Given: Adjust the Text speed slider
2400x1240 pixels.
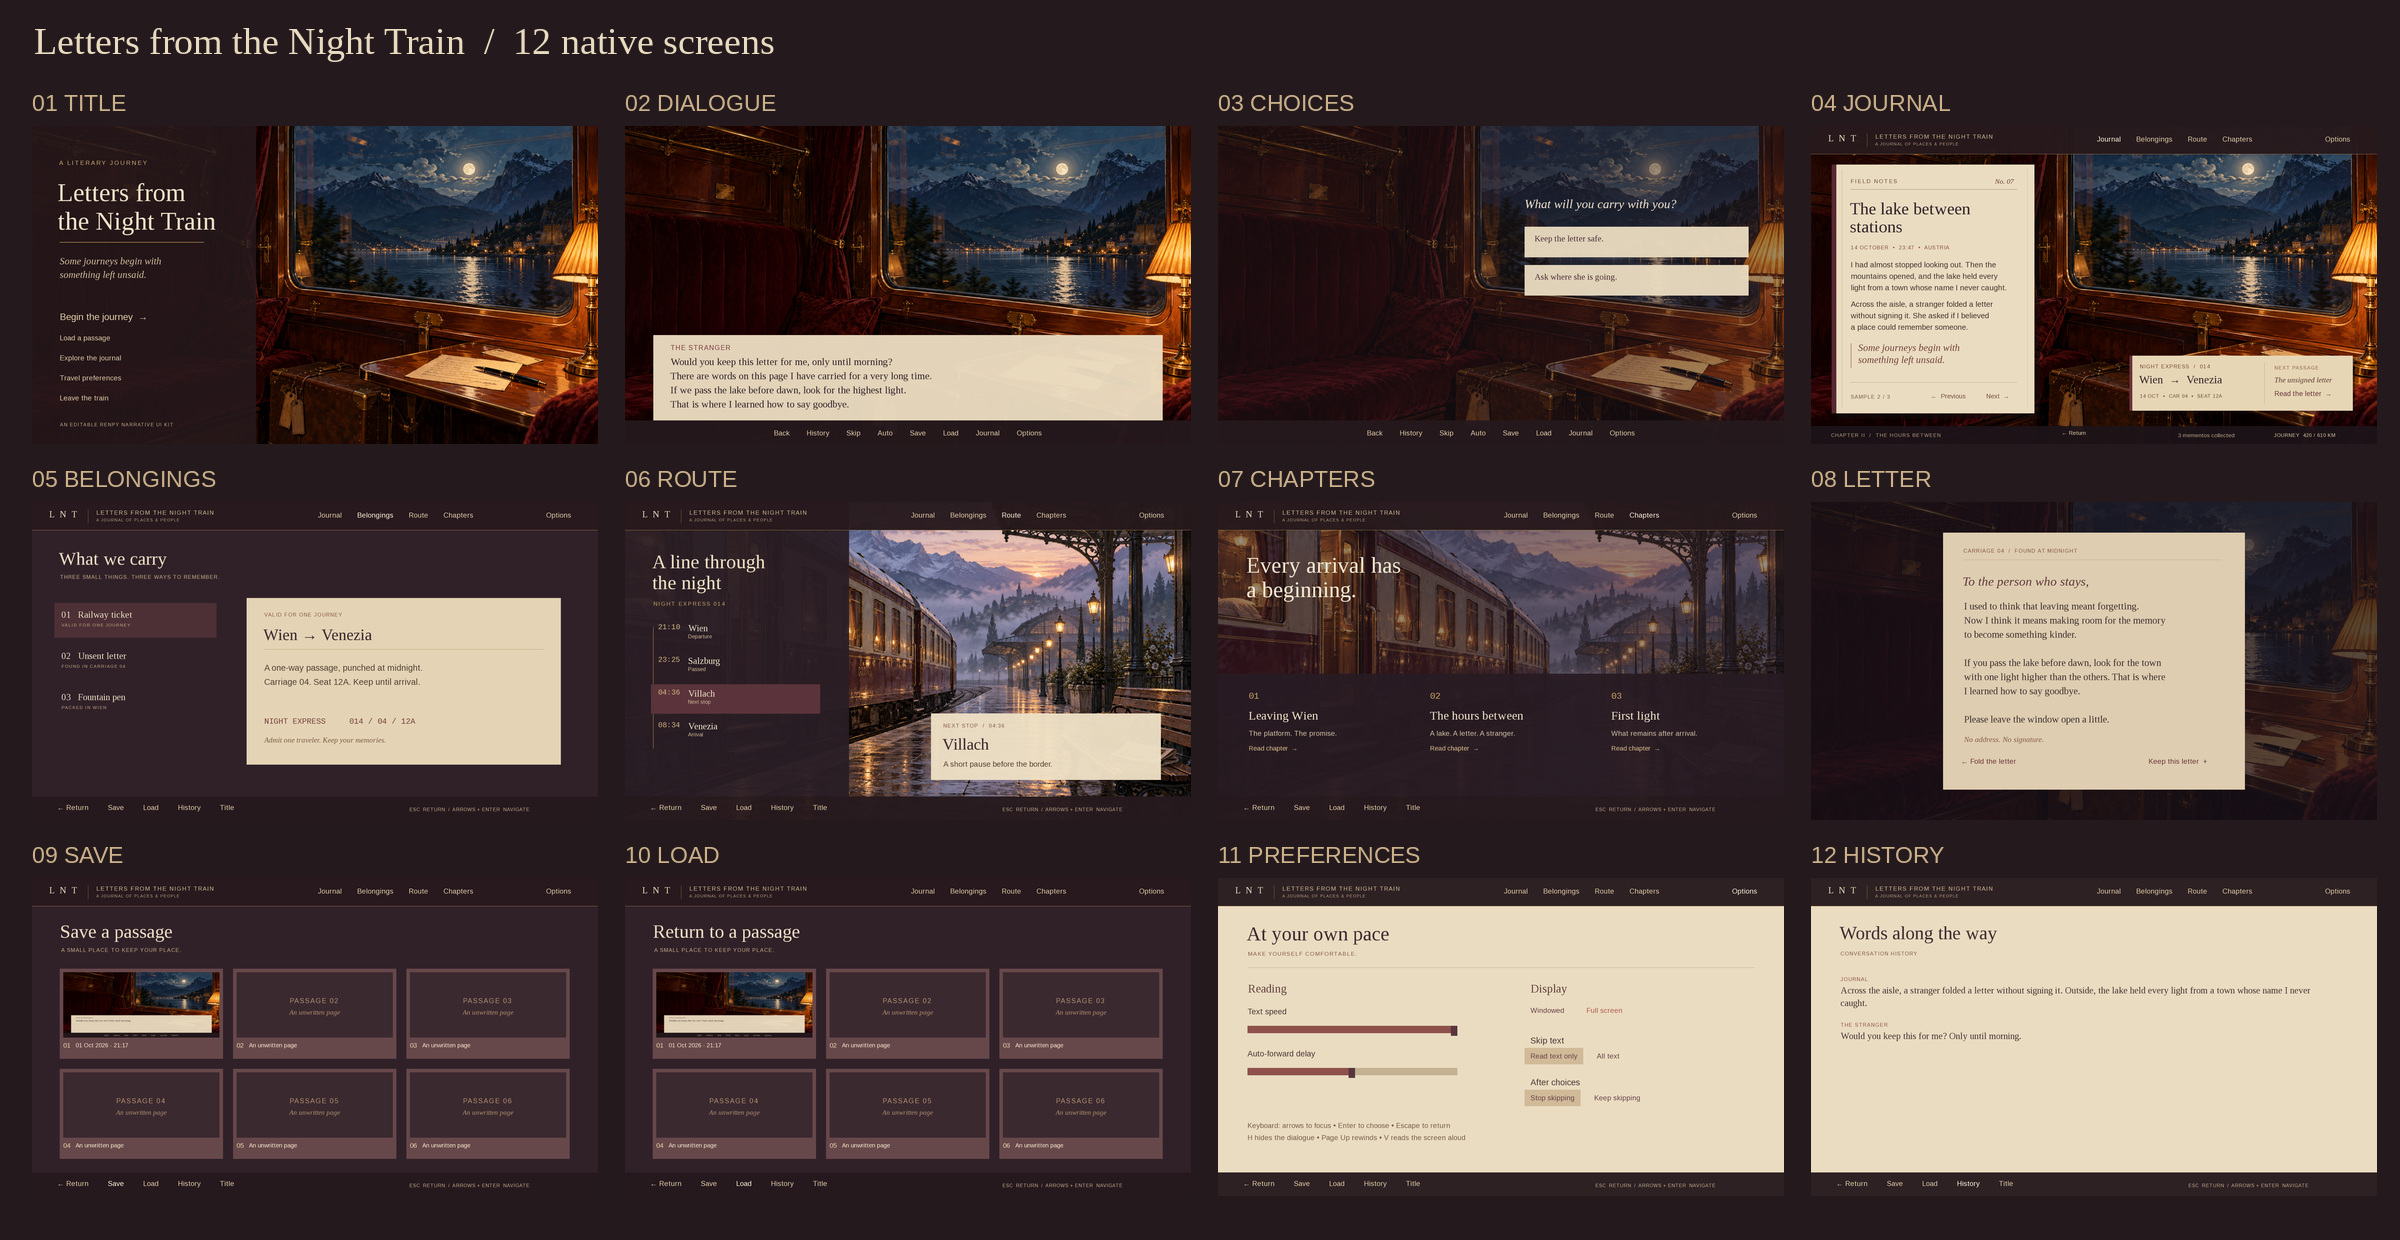Looking at the screenshot, I should [1352, 1030].
